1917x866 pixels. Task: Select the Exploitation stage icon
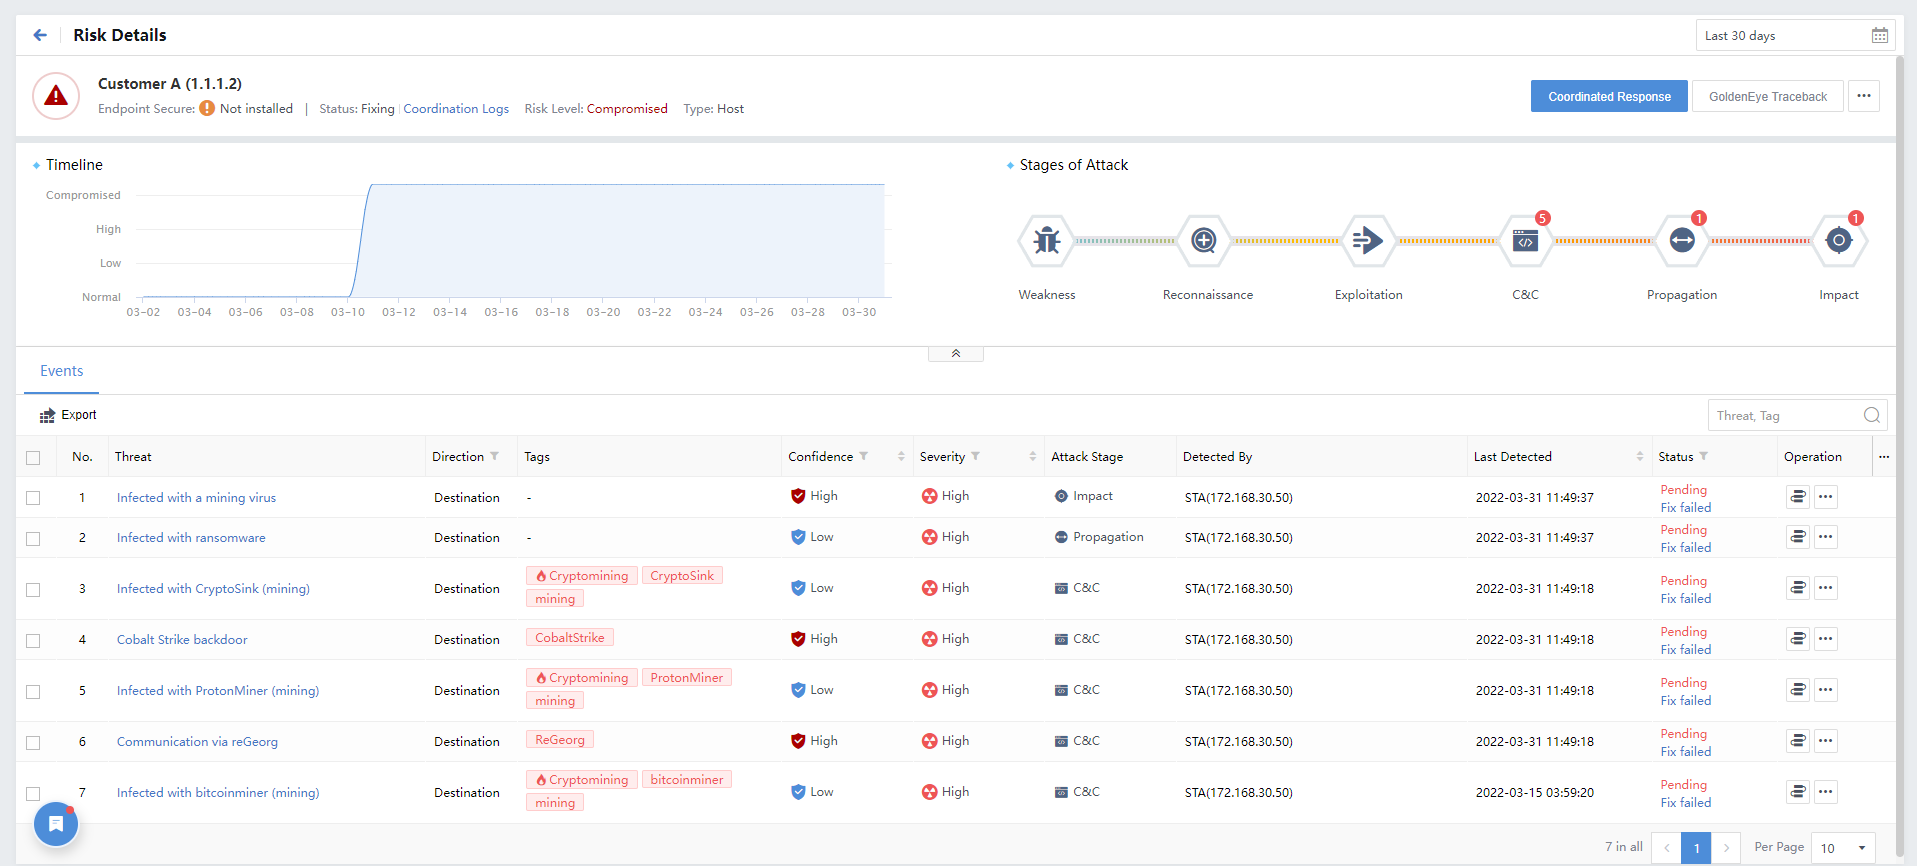coord(1367,241)
